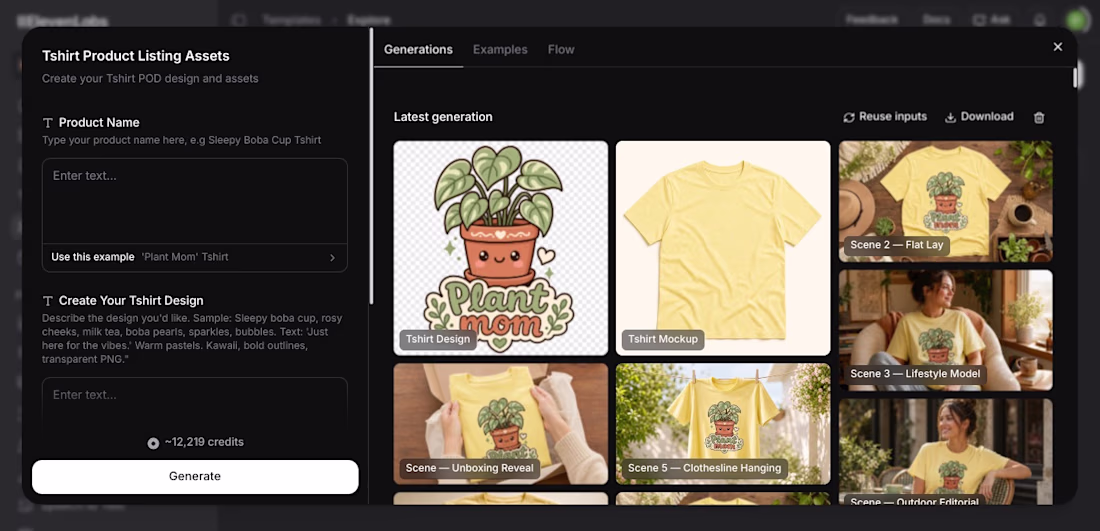Viewport: 1100px width, 531px height.
Task: Click the Generate button
Action: pos(195,476)
